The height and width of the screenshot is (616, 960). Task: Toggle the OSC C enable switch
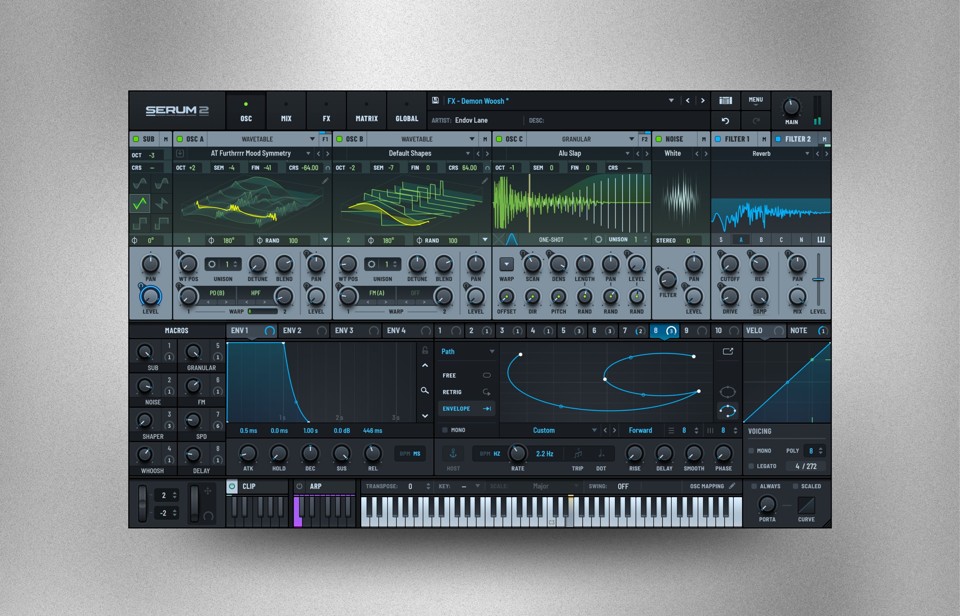tap(499, 139)
